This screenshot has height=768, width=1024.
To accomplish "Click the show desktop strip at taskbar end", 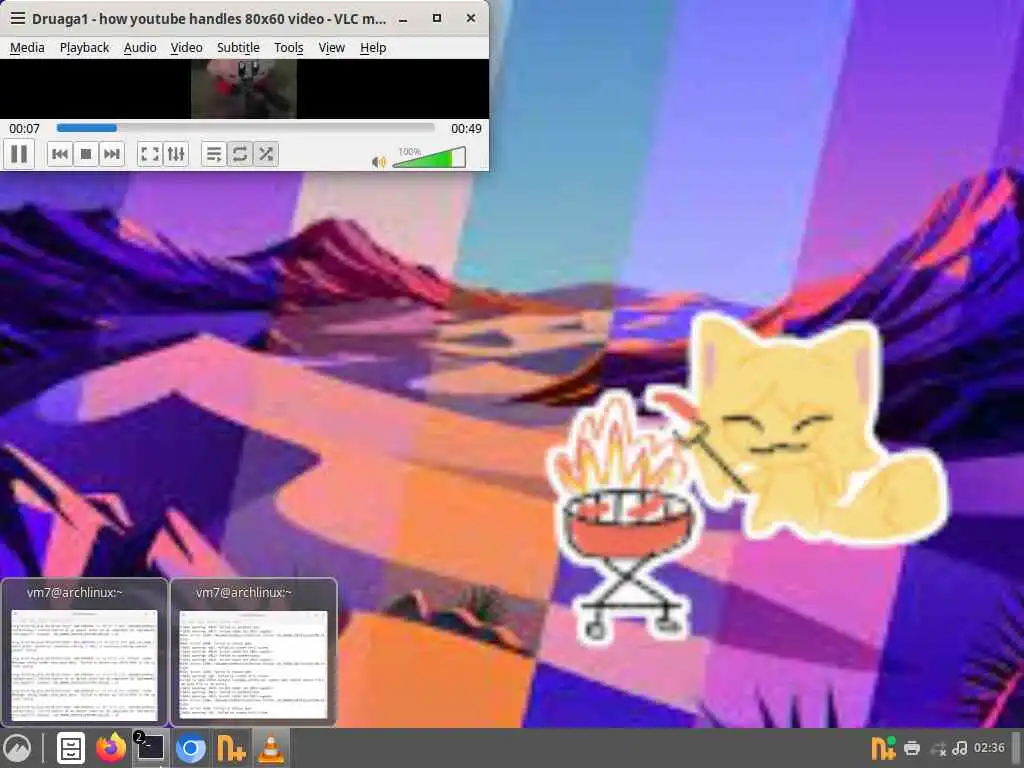I will point(1017,748).
